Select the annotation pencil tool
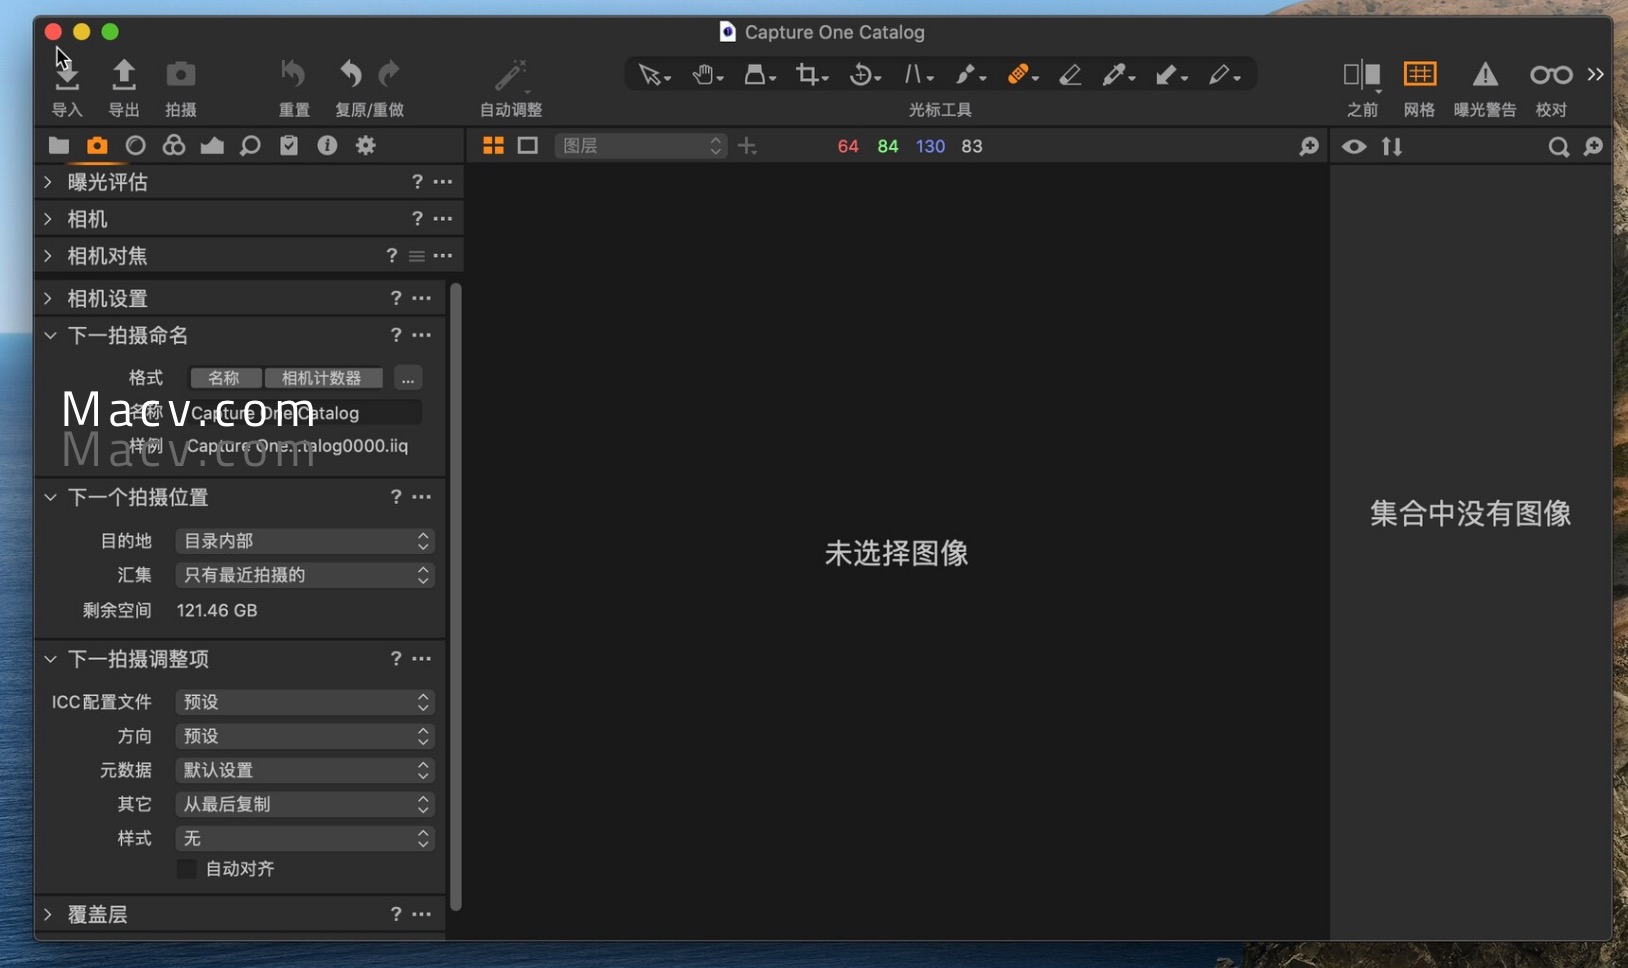1628x968 pixels. [1224, 75]
